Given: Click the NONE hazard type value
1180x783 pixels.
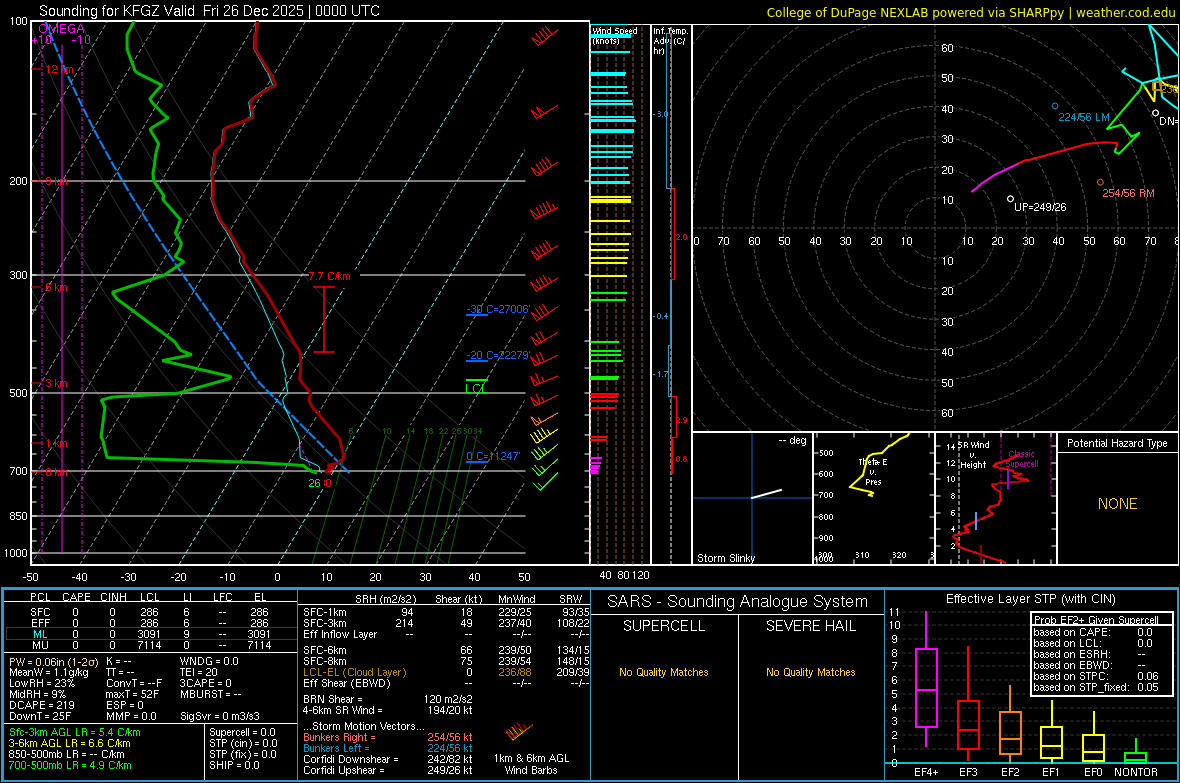Looking at the screenshot, I should click(x=1118, y=504).
